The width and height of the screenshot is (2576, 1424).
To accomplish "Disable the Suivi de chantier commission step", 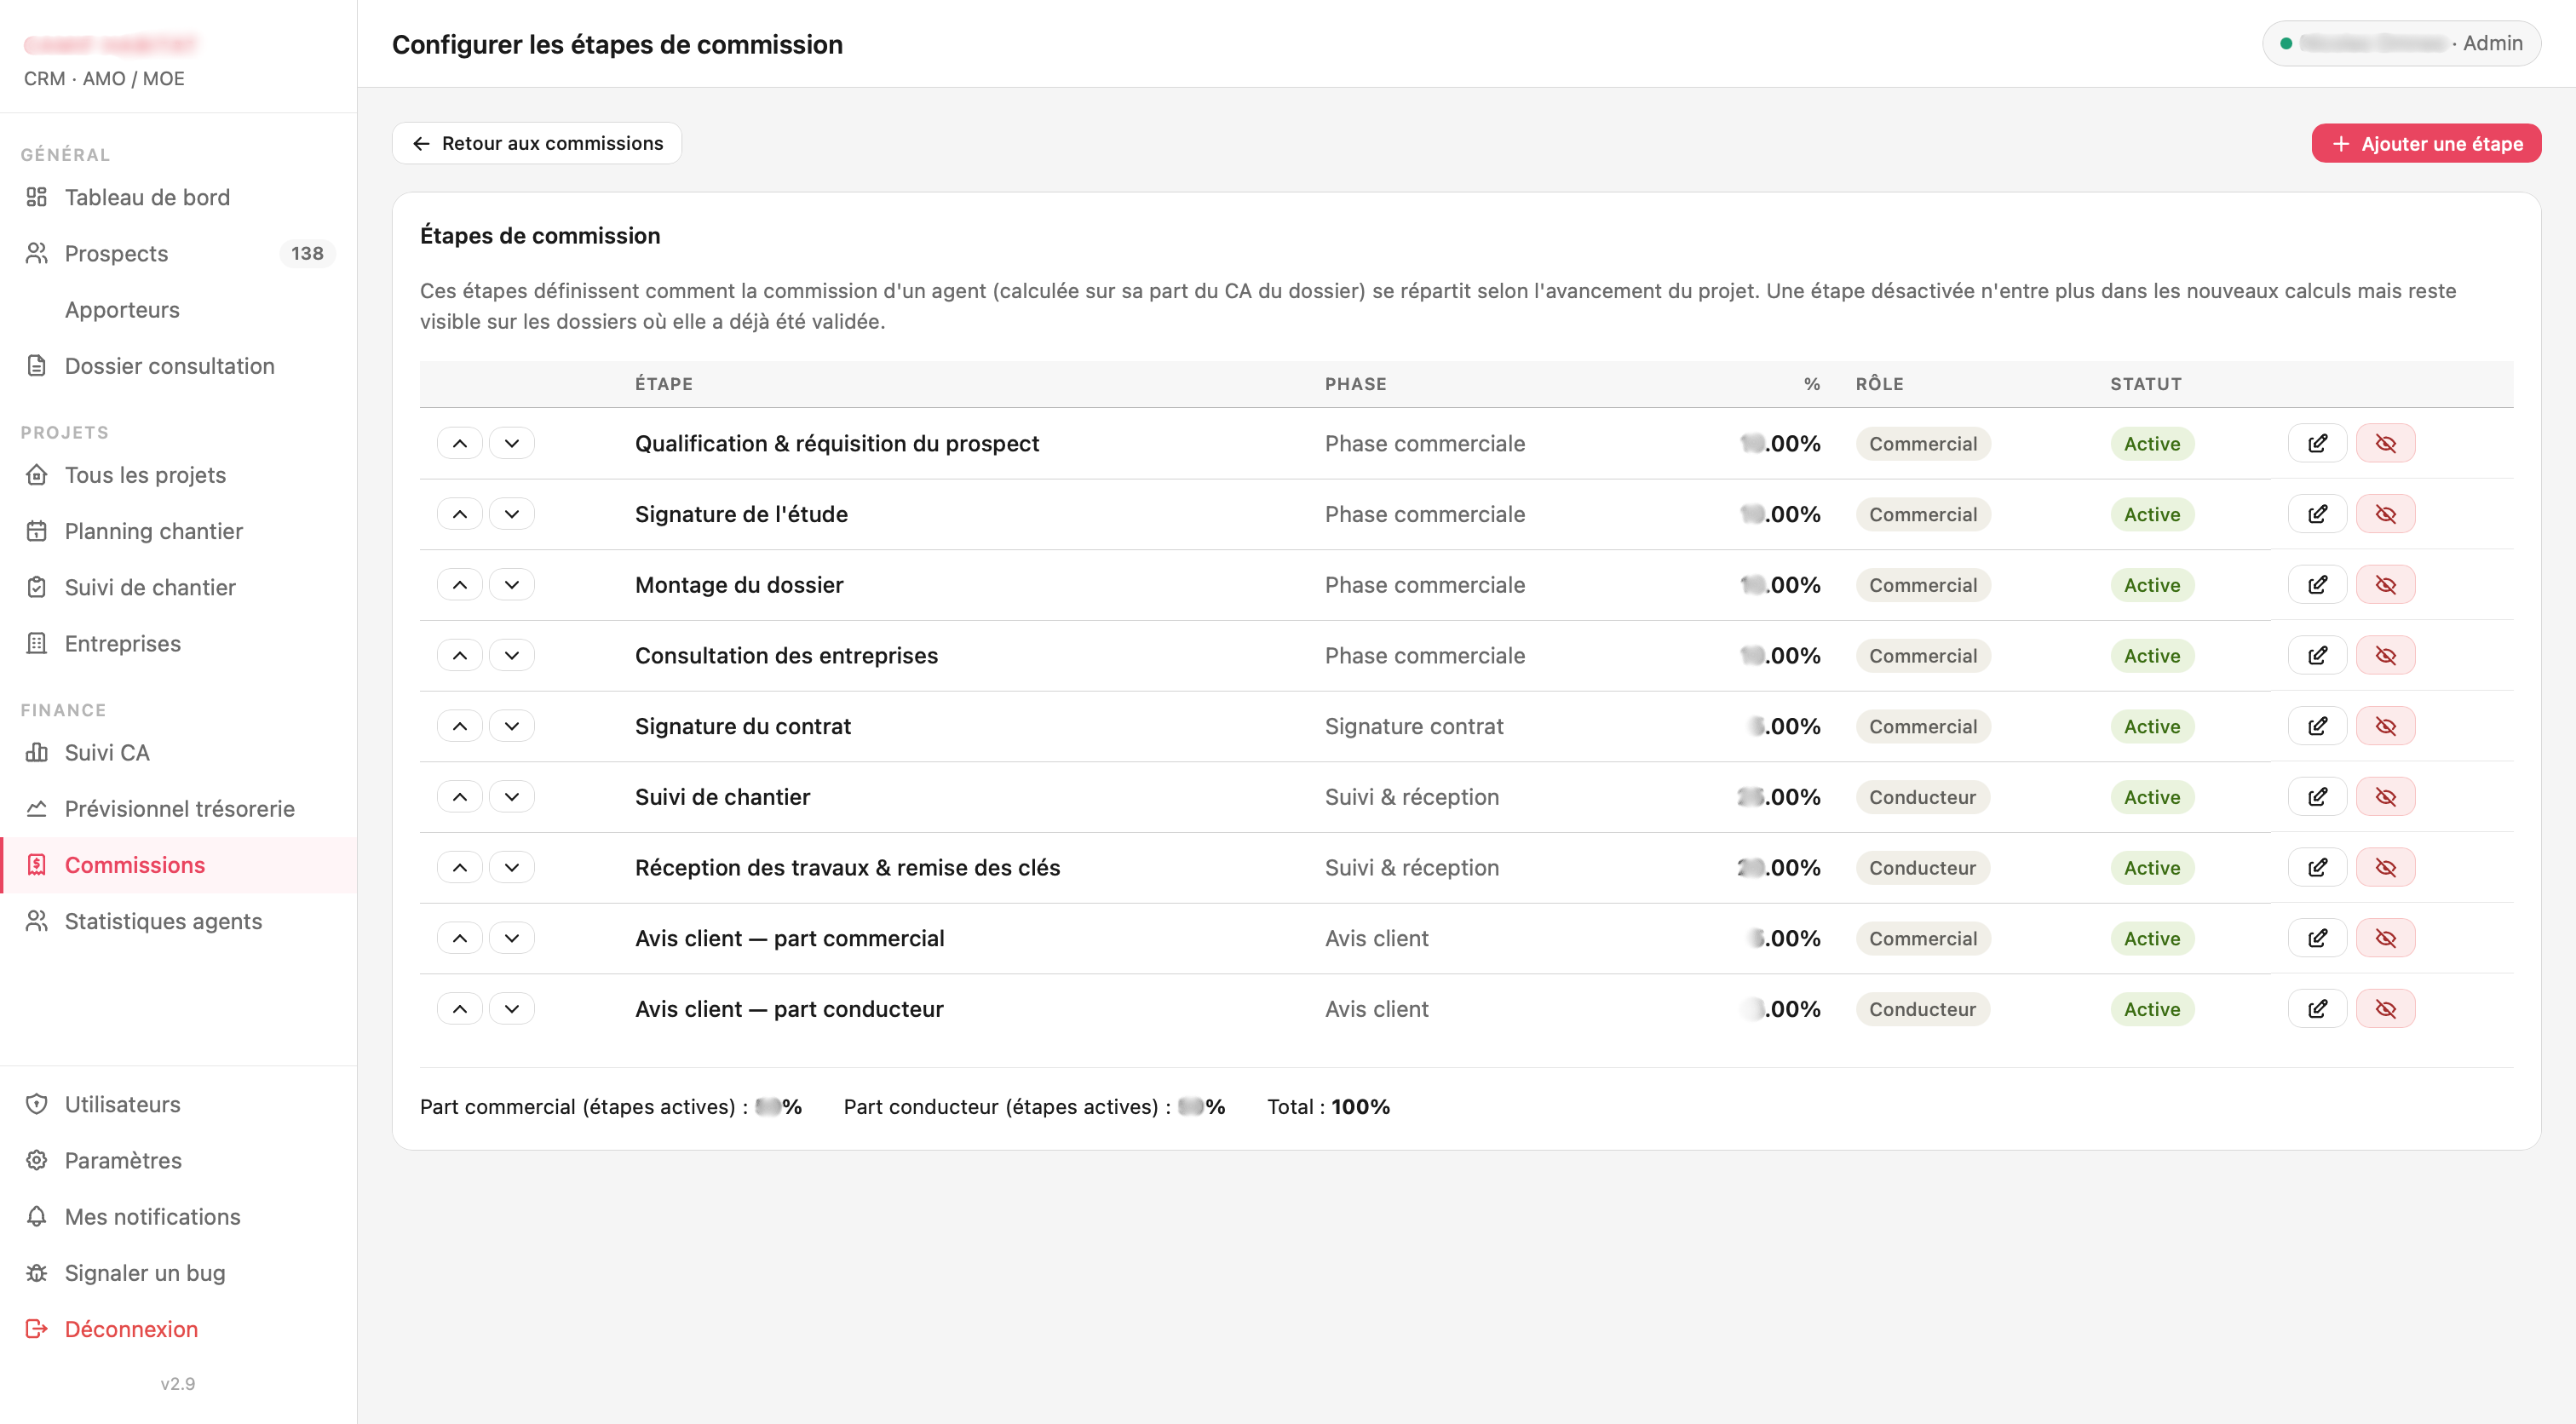I will click(2385, 797).
